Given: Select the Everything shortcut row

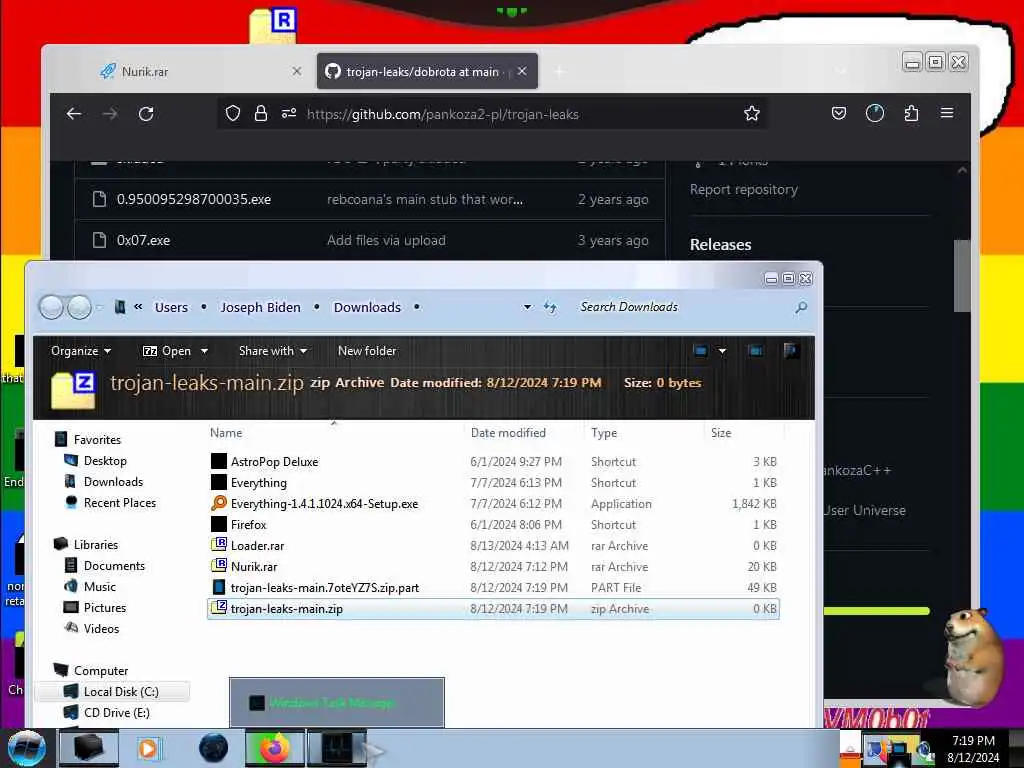Looking at the screenshot, I should click(493, 483).
